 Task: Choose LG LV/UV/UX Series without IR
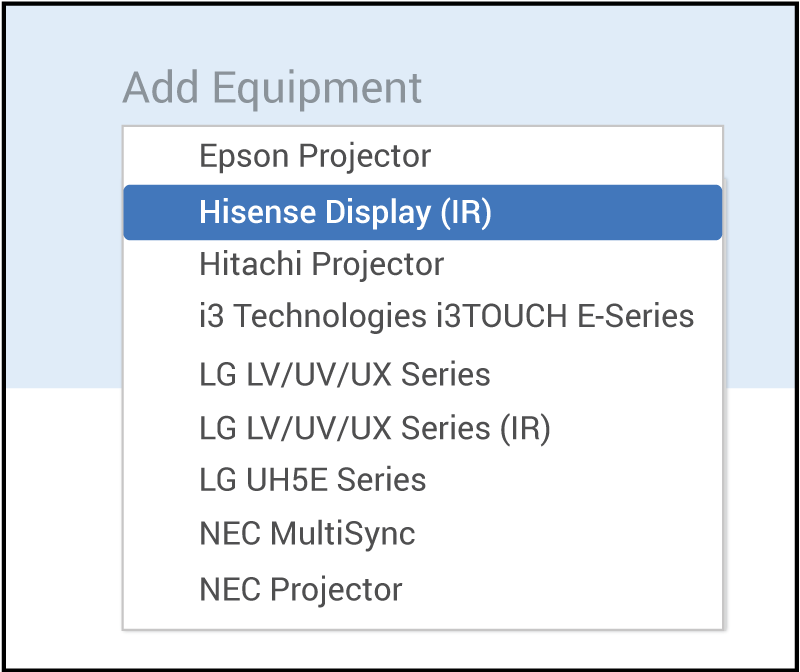345,375
